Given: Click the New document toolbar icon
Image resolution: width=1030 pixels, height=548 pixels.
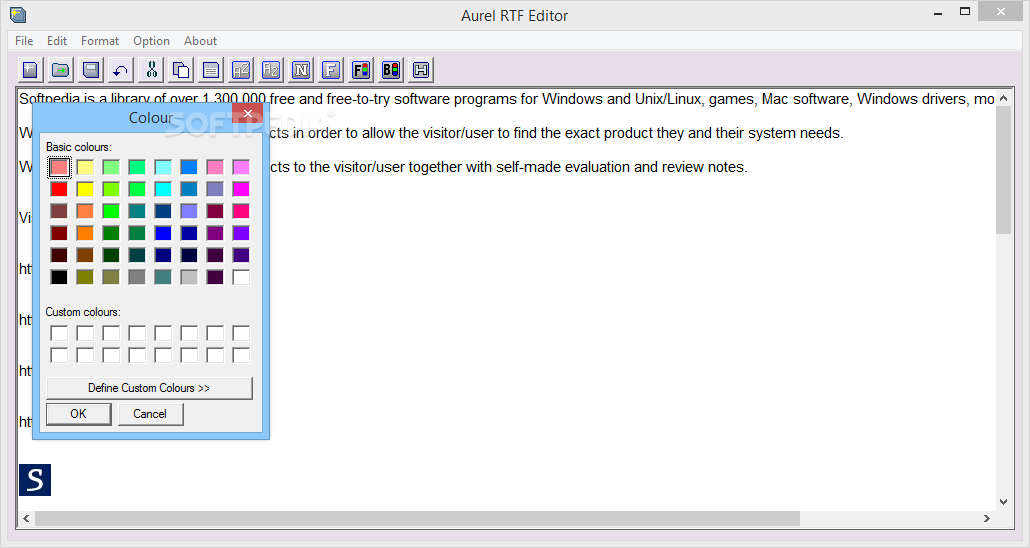Looking at the screenshot, I should [30, 70].
